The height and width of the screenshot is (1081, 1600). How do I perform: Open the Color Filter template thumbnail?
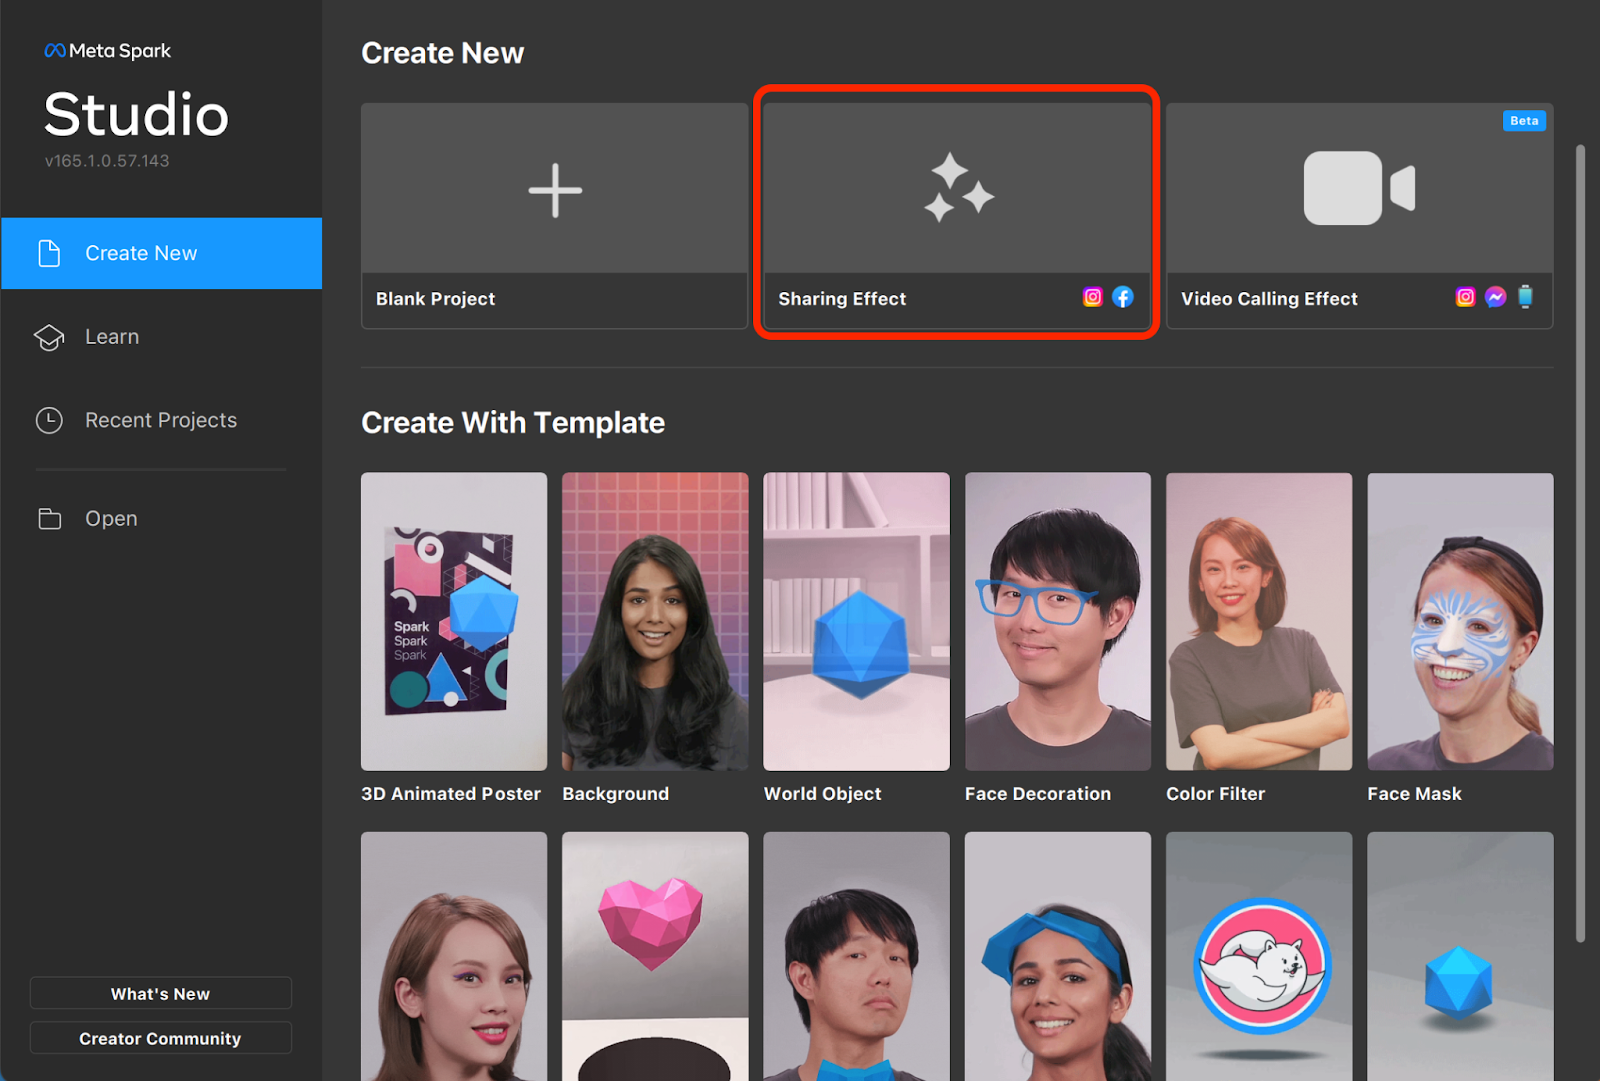coord(1259,621)
